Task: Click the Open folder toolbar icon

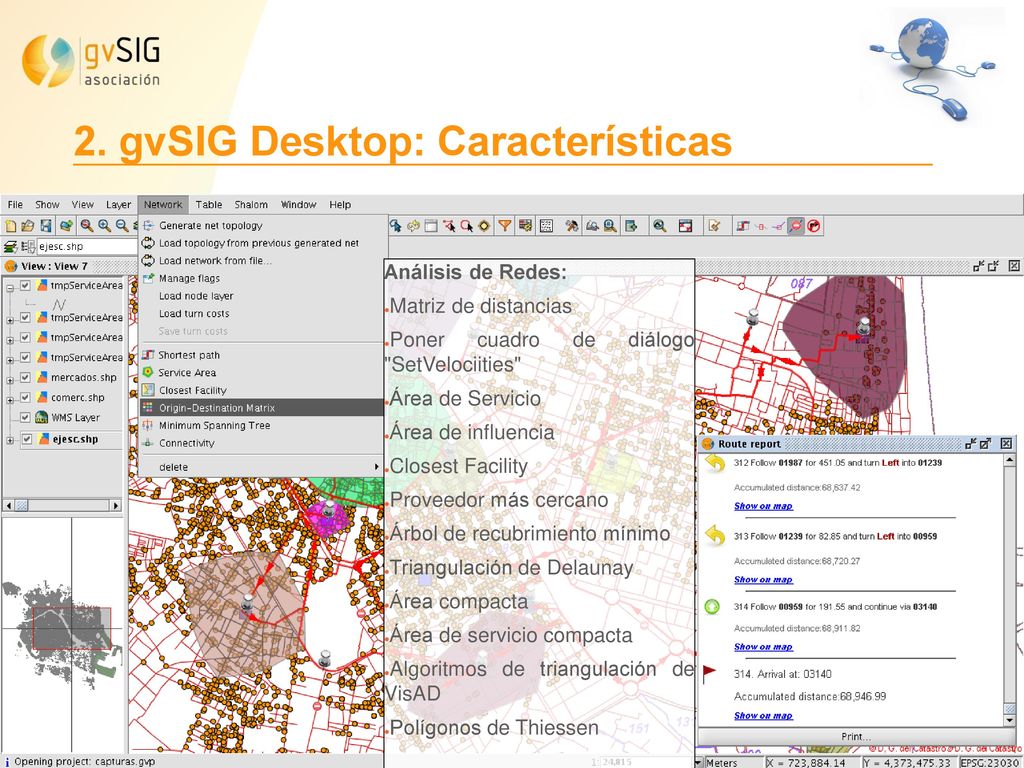Action: point(27,226)
